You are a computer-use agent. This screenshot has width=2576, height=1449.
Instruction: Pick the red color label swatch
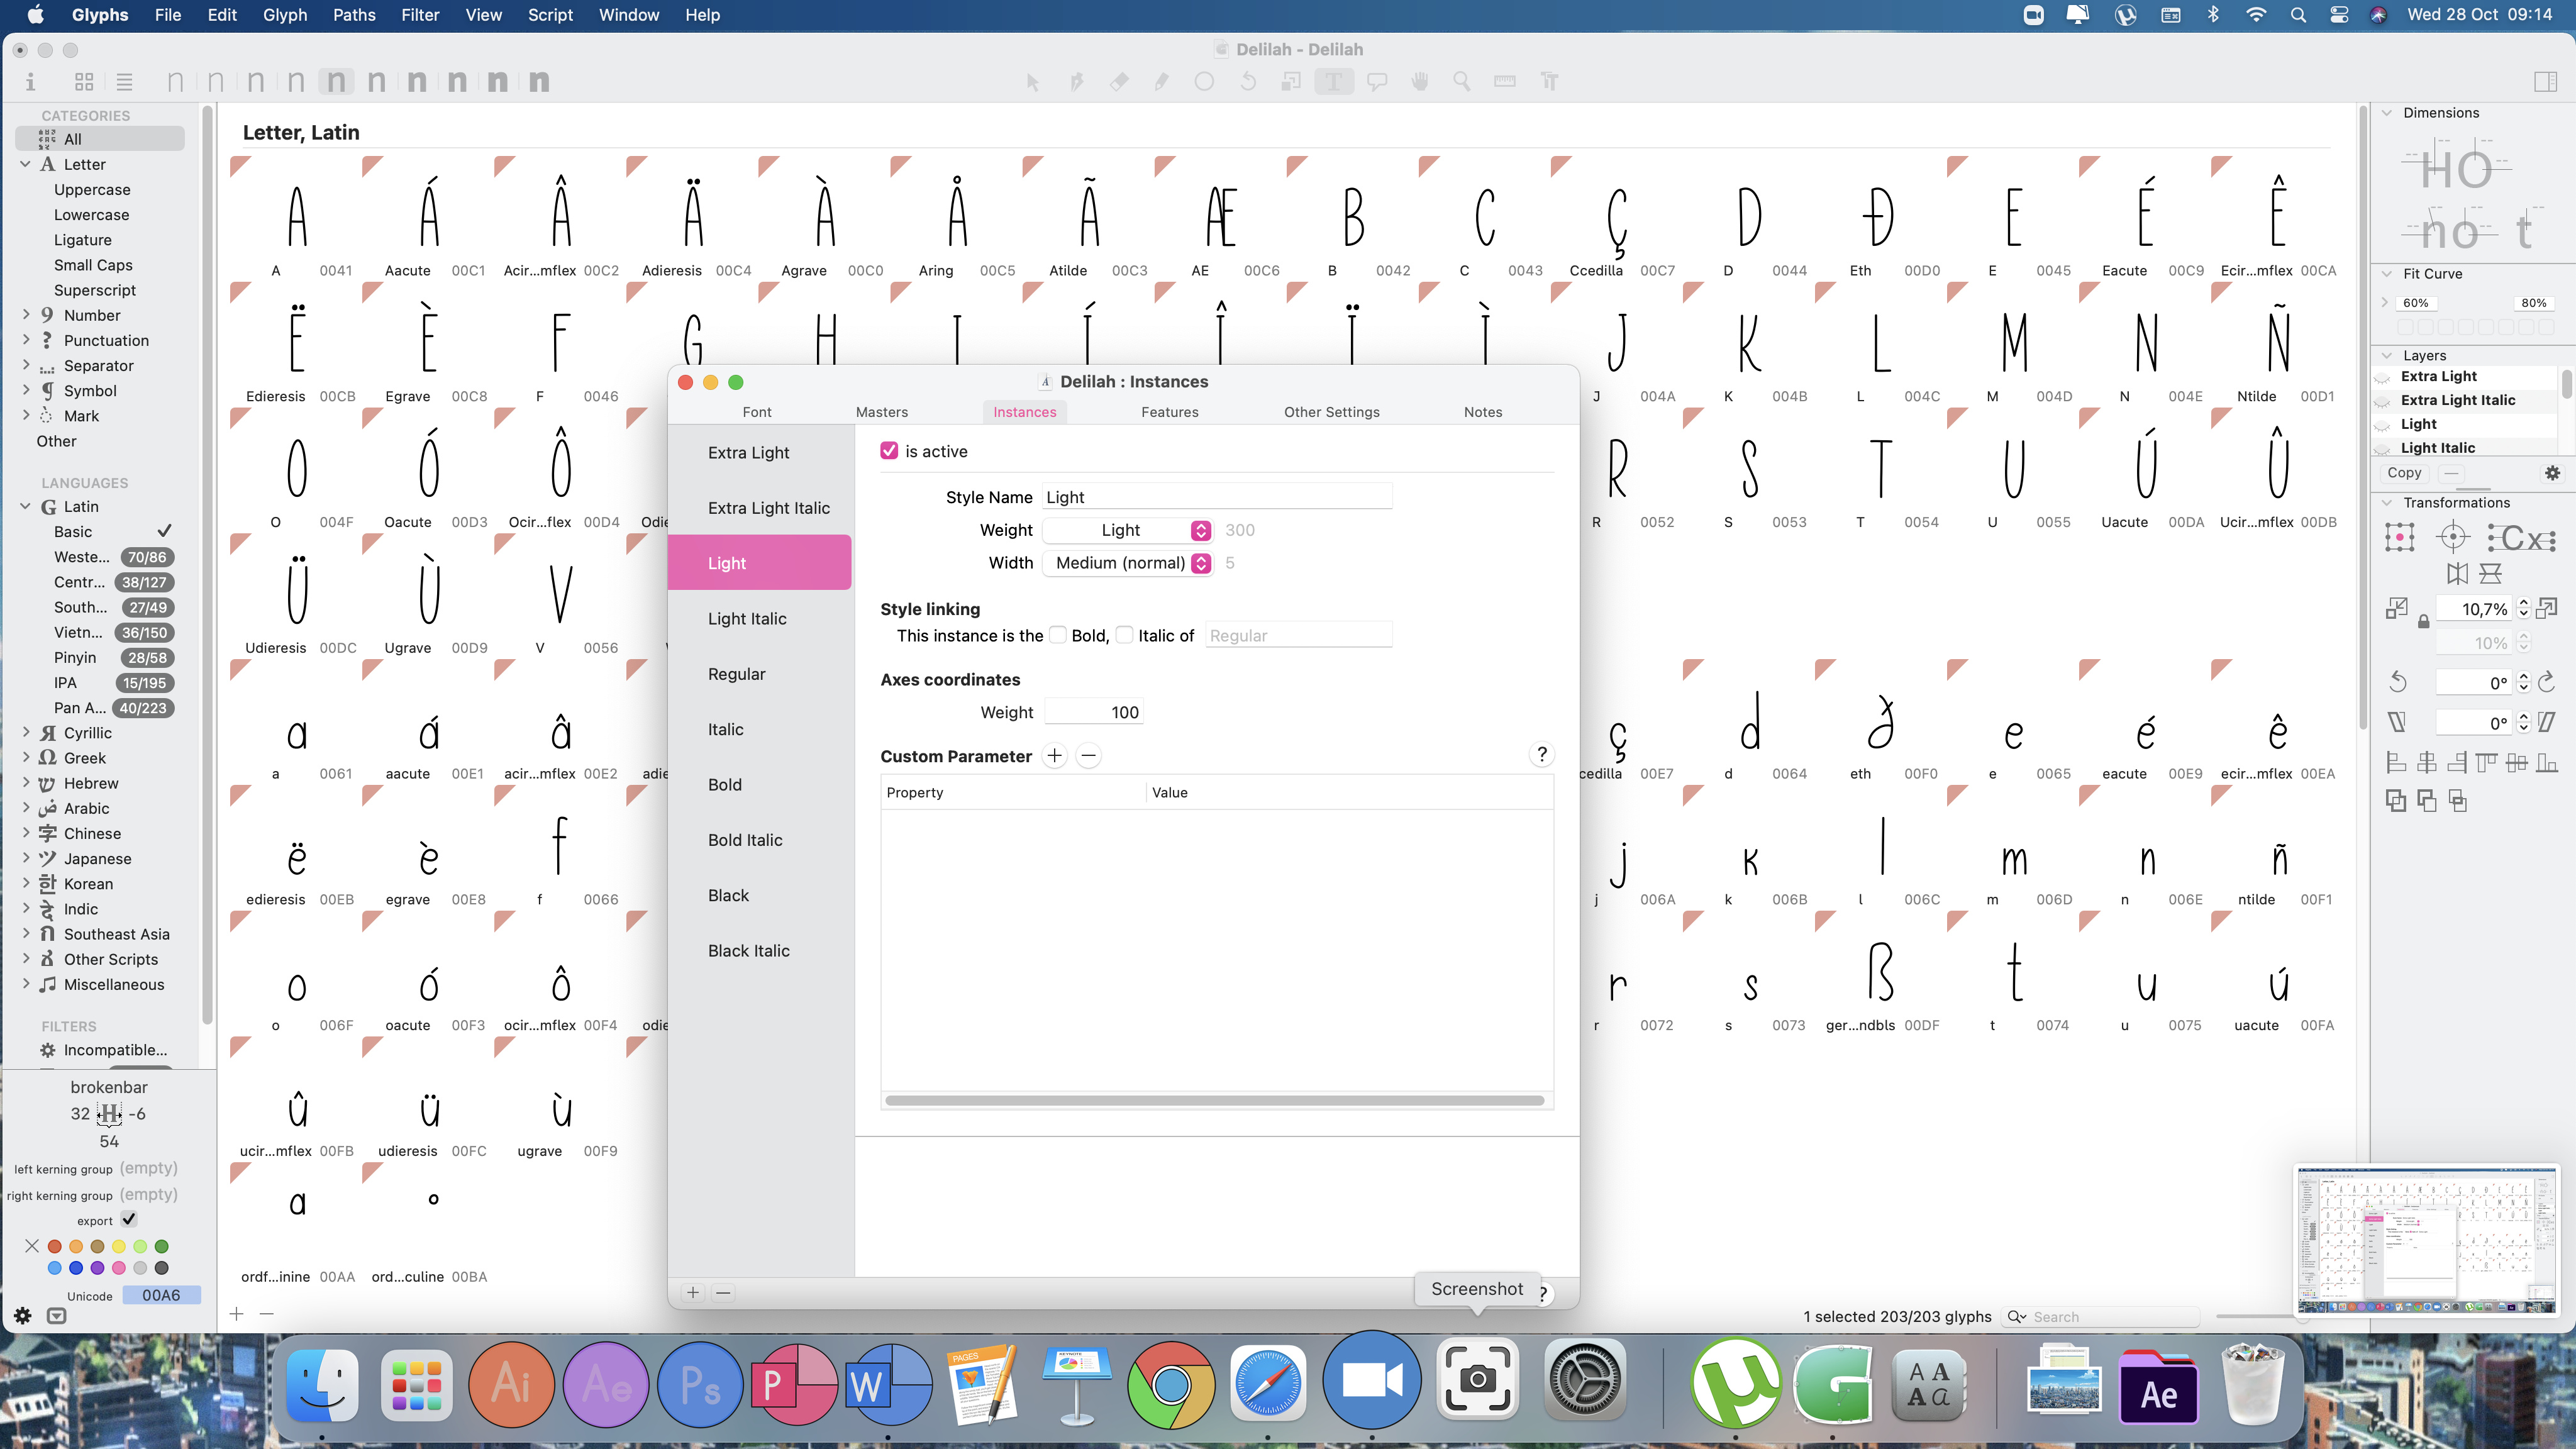(55, 1246)
